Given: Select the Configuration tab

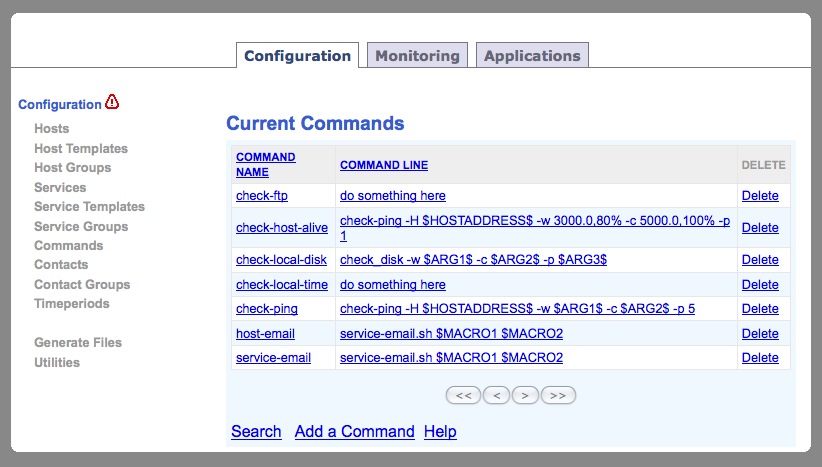Looking at the screenshot, I should pyautogui.click(x=297, y=56).
